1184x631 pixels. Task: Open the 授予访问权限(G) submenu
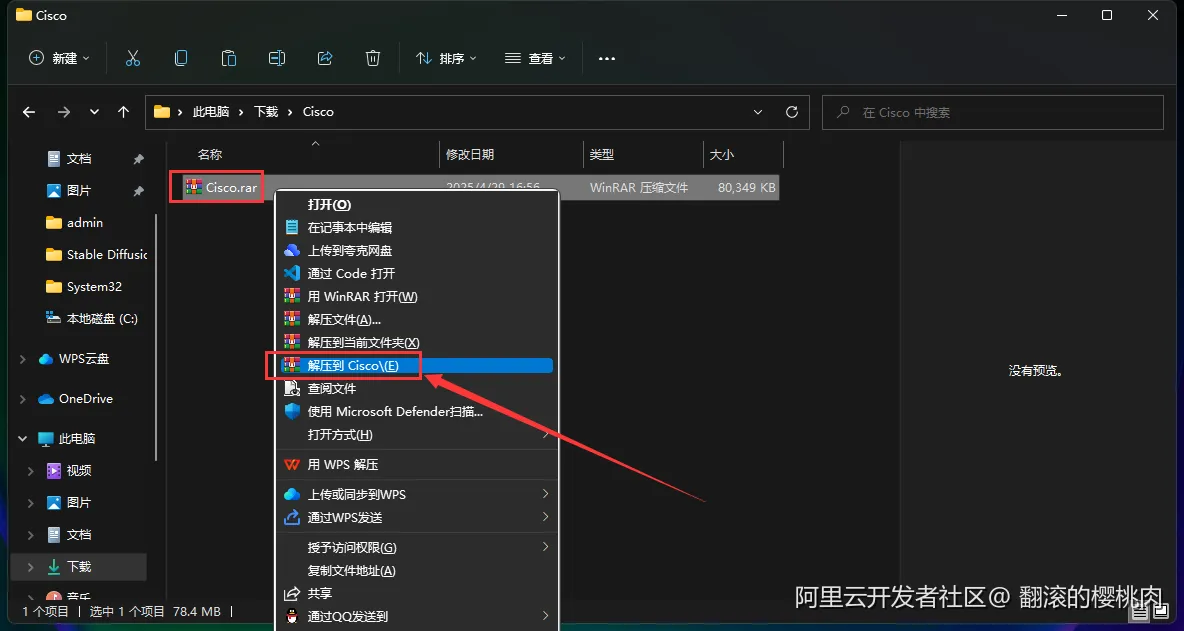coord(417,547)
